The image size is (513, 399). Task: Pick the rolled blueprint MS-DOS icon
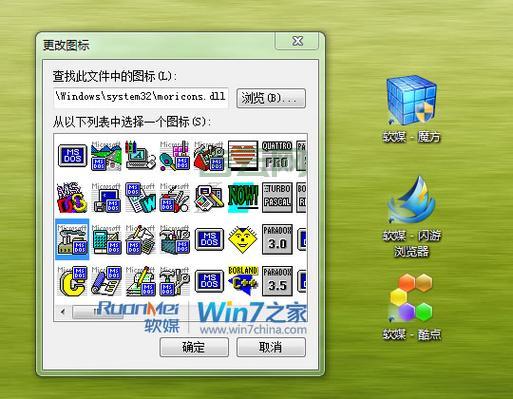point(106,281)
